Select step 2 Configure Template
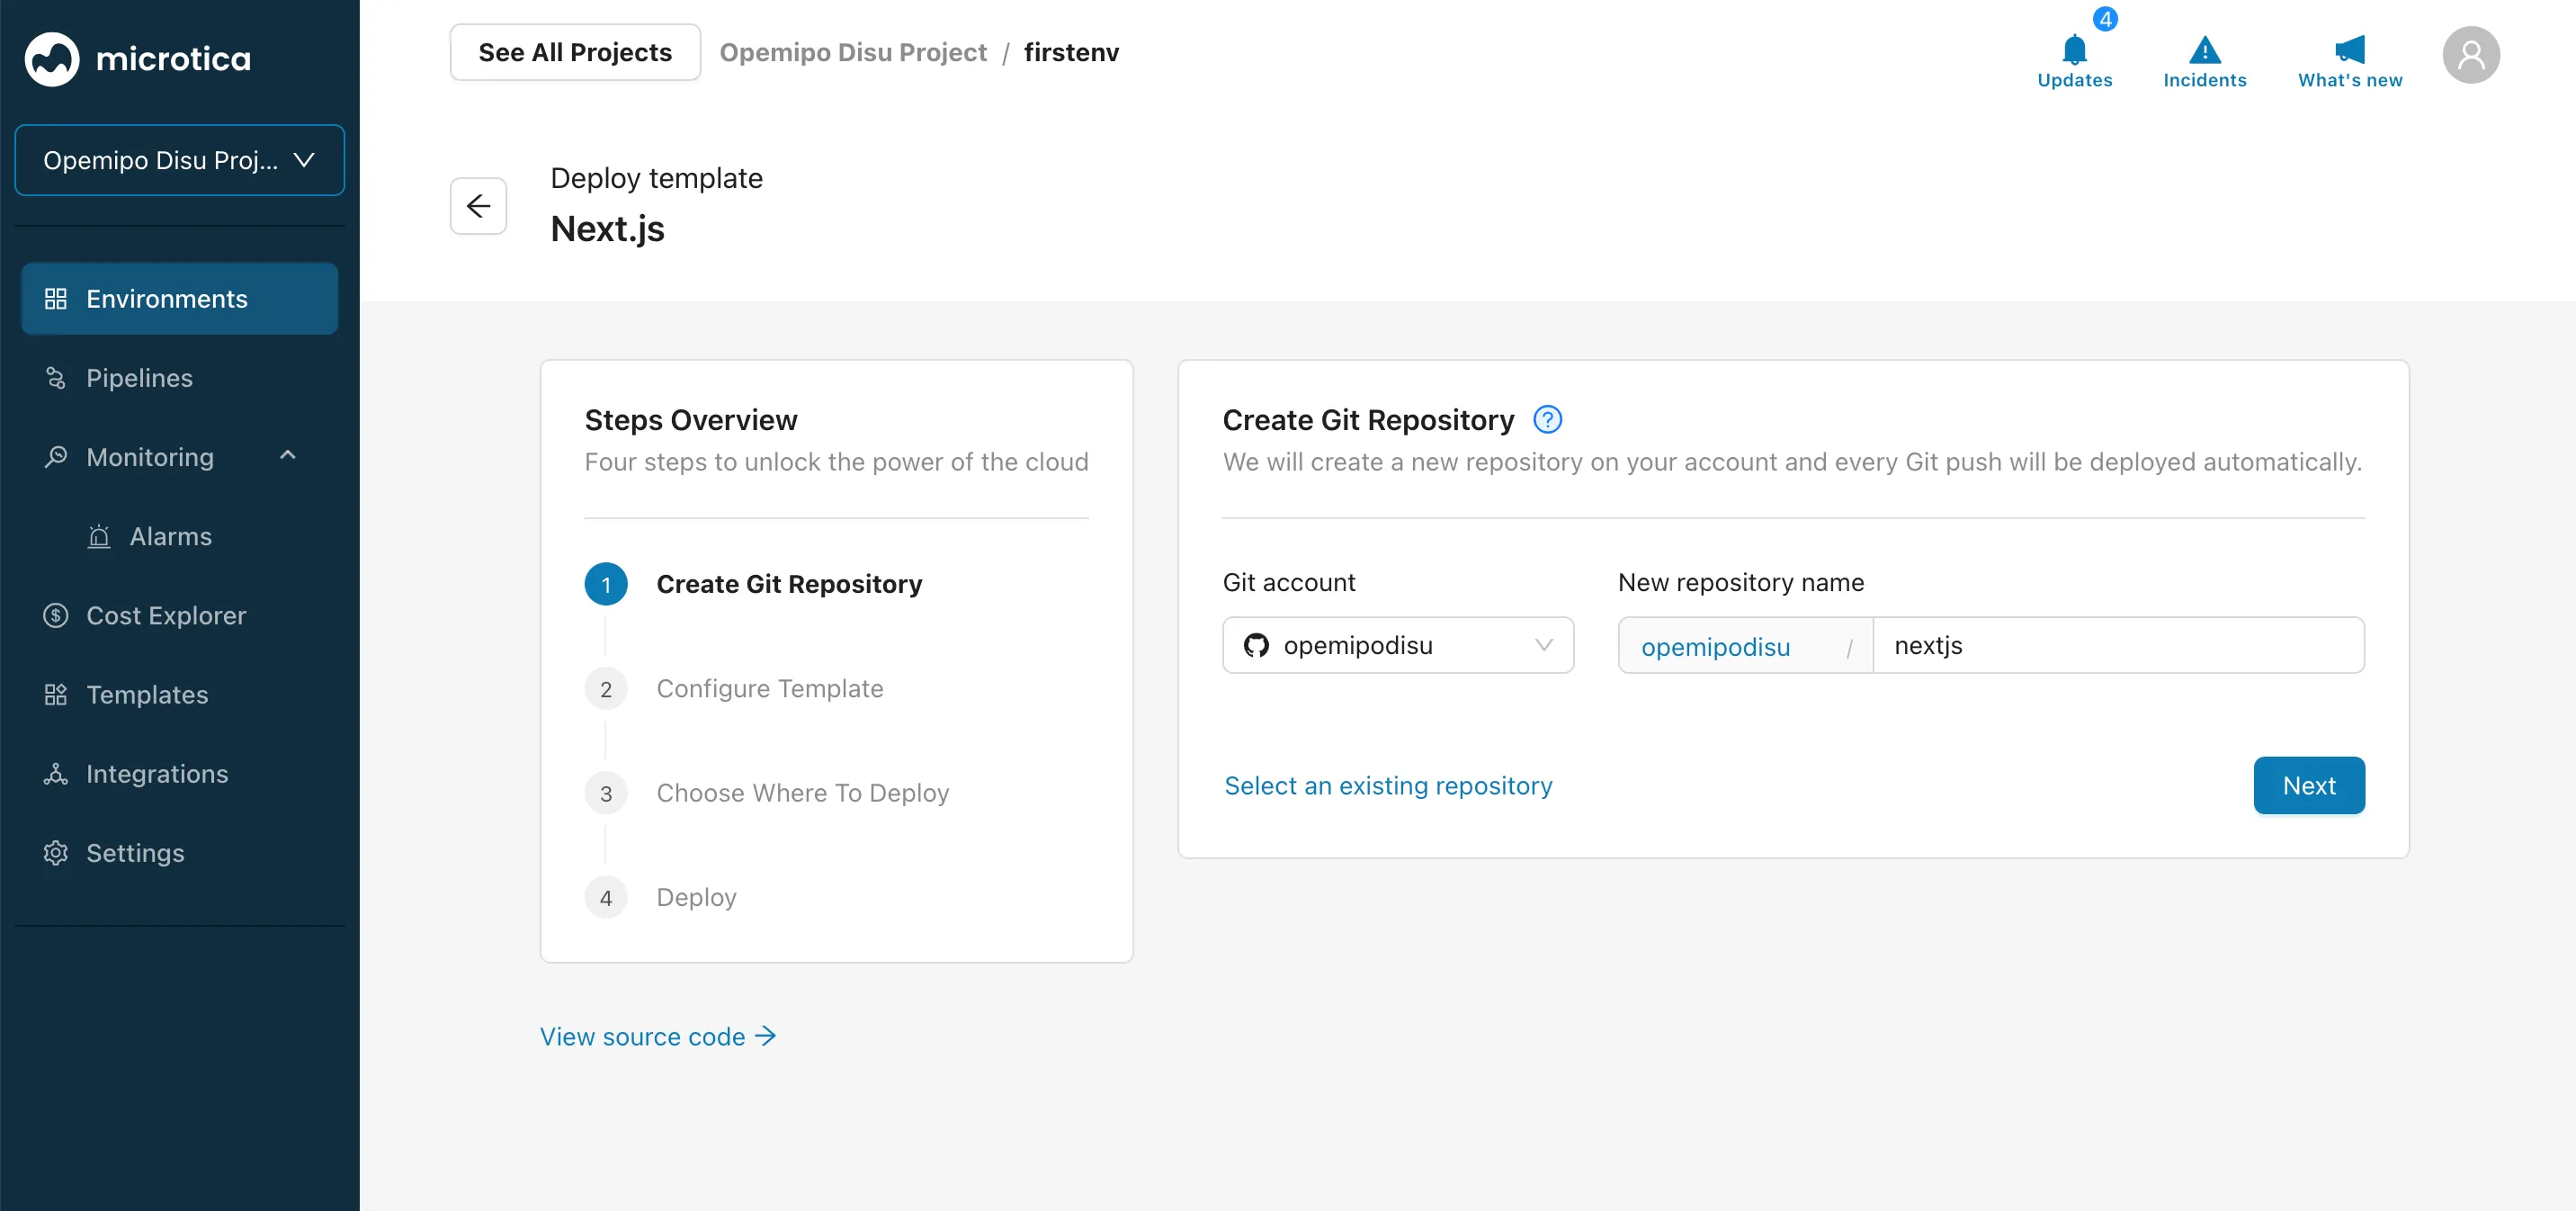 [734, 688]
